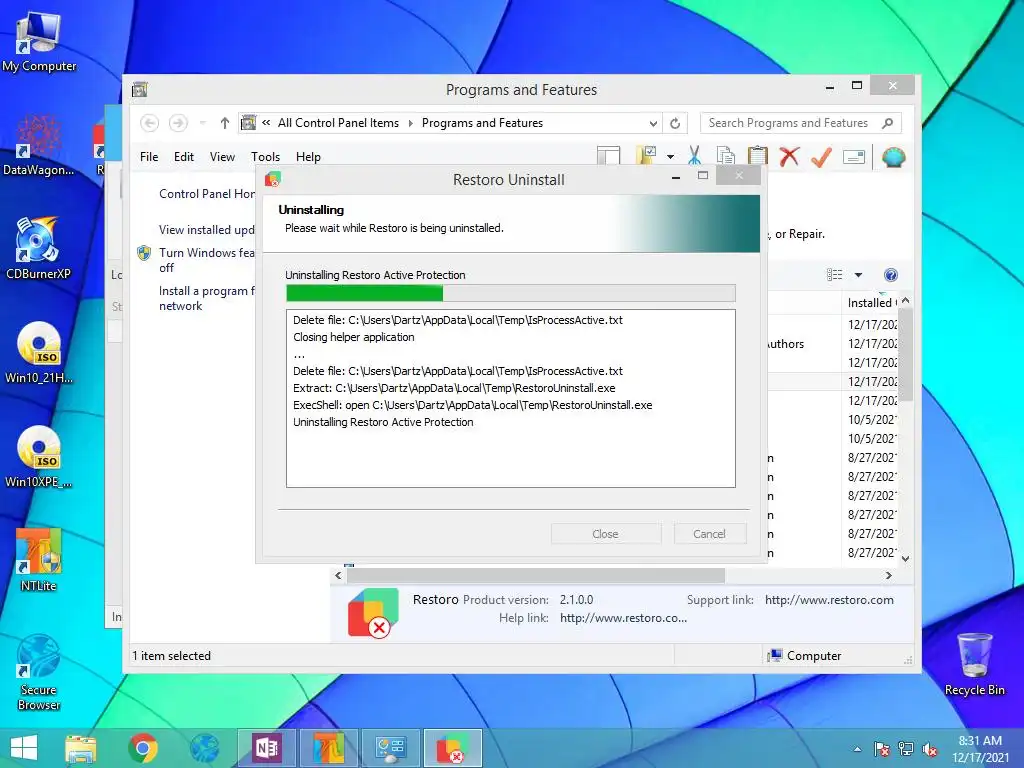Screen dimensions: 1024x768
Task: Click the Installed On column header
Action: tap(870, 302)
